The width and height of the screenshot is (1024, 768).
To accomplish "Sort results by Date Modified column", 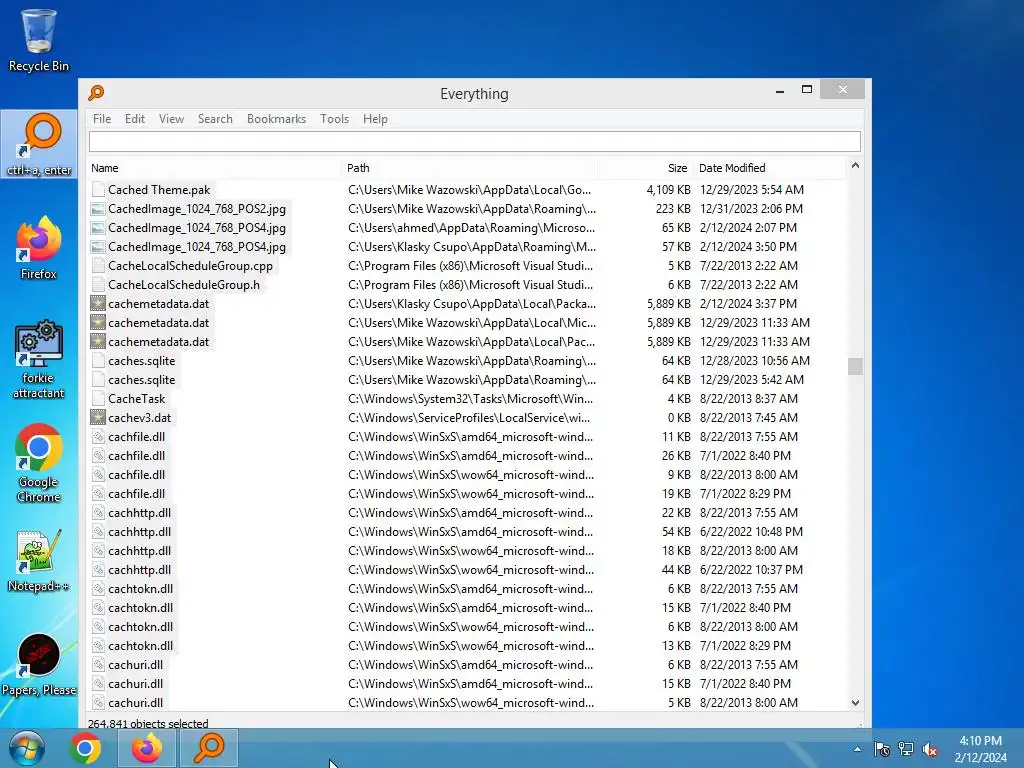I will click(769, 168).
